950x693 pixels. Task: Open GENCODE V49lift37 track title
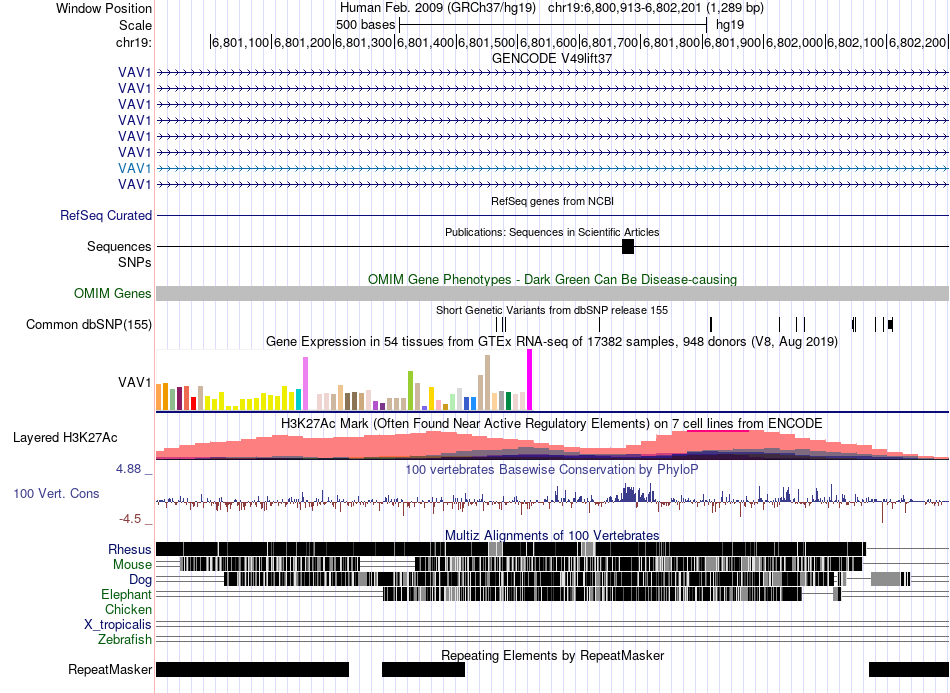[552, 59]
